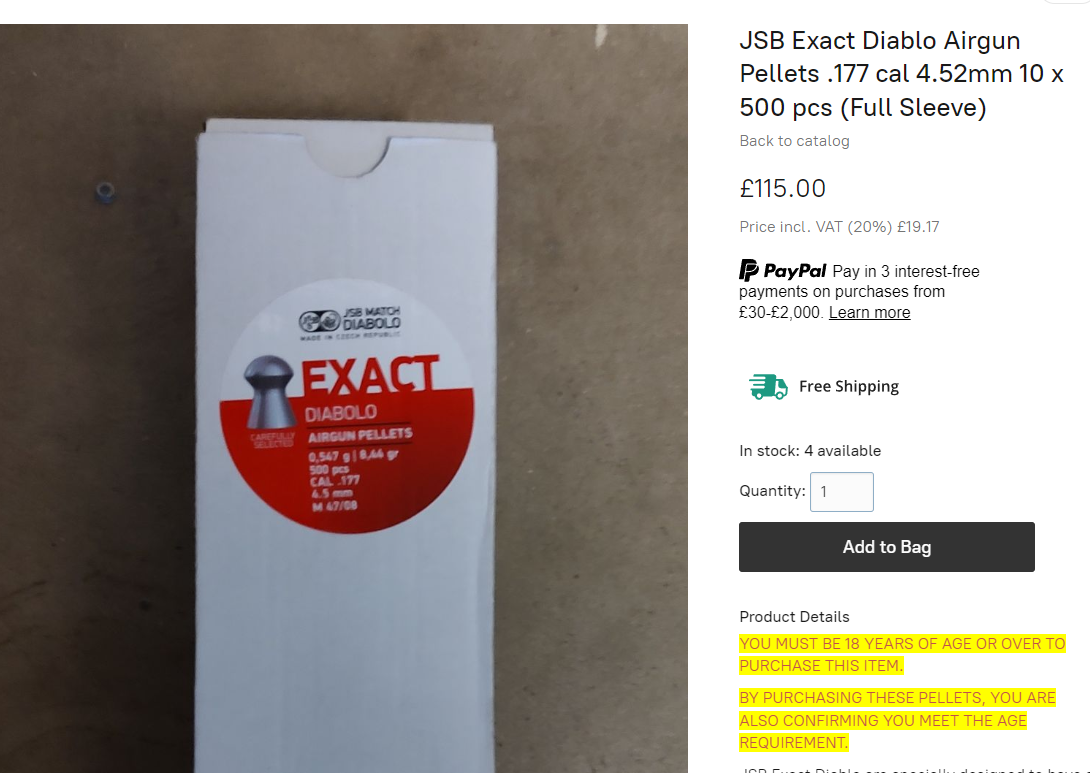Image resolution: width=1090 pixels, height=773 pixels.
Task: Click the JSB Match Diabolo logo on label
Action: (x=350, y=323)
